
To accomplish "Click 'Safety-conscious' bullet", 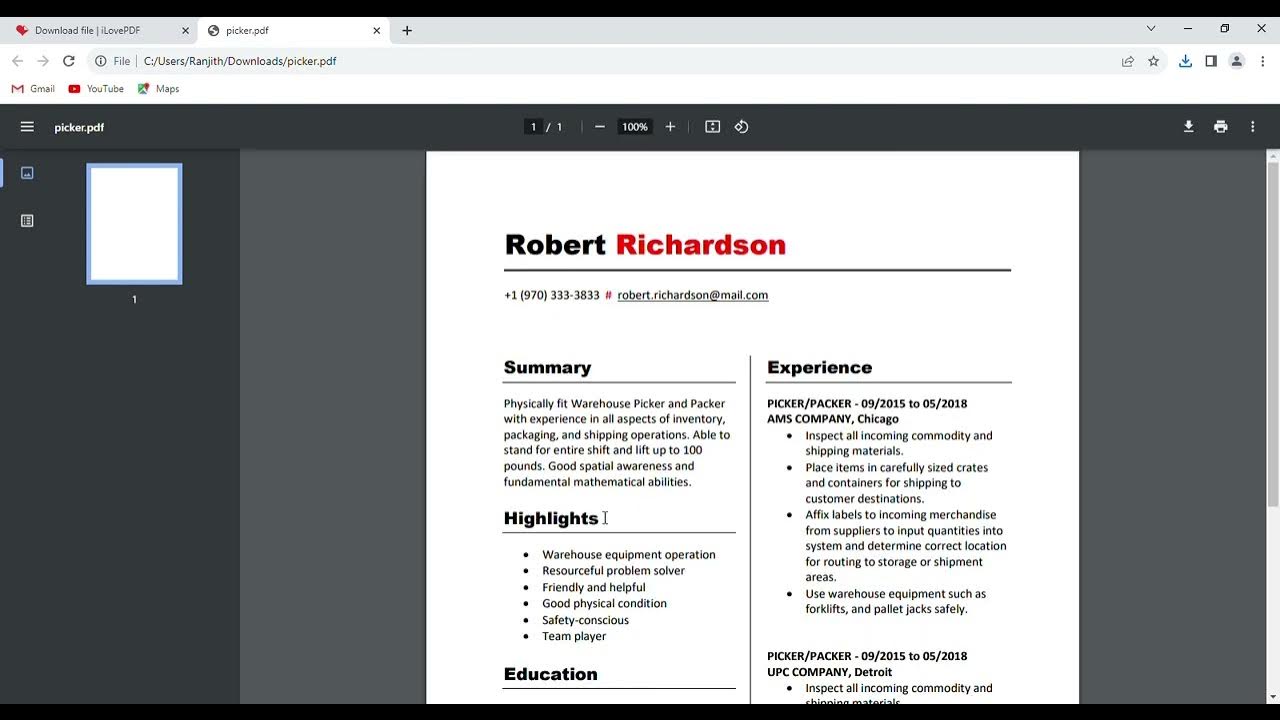I will [x=585, y=620].
